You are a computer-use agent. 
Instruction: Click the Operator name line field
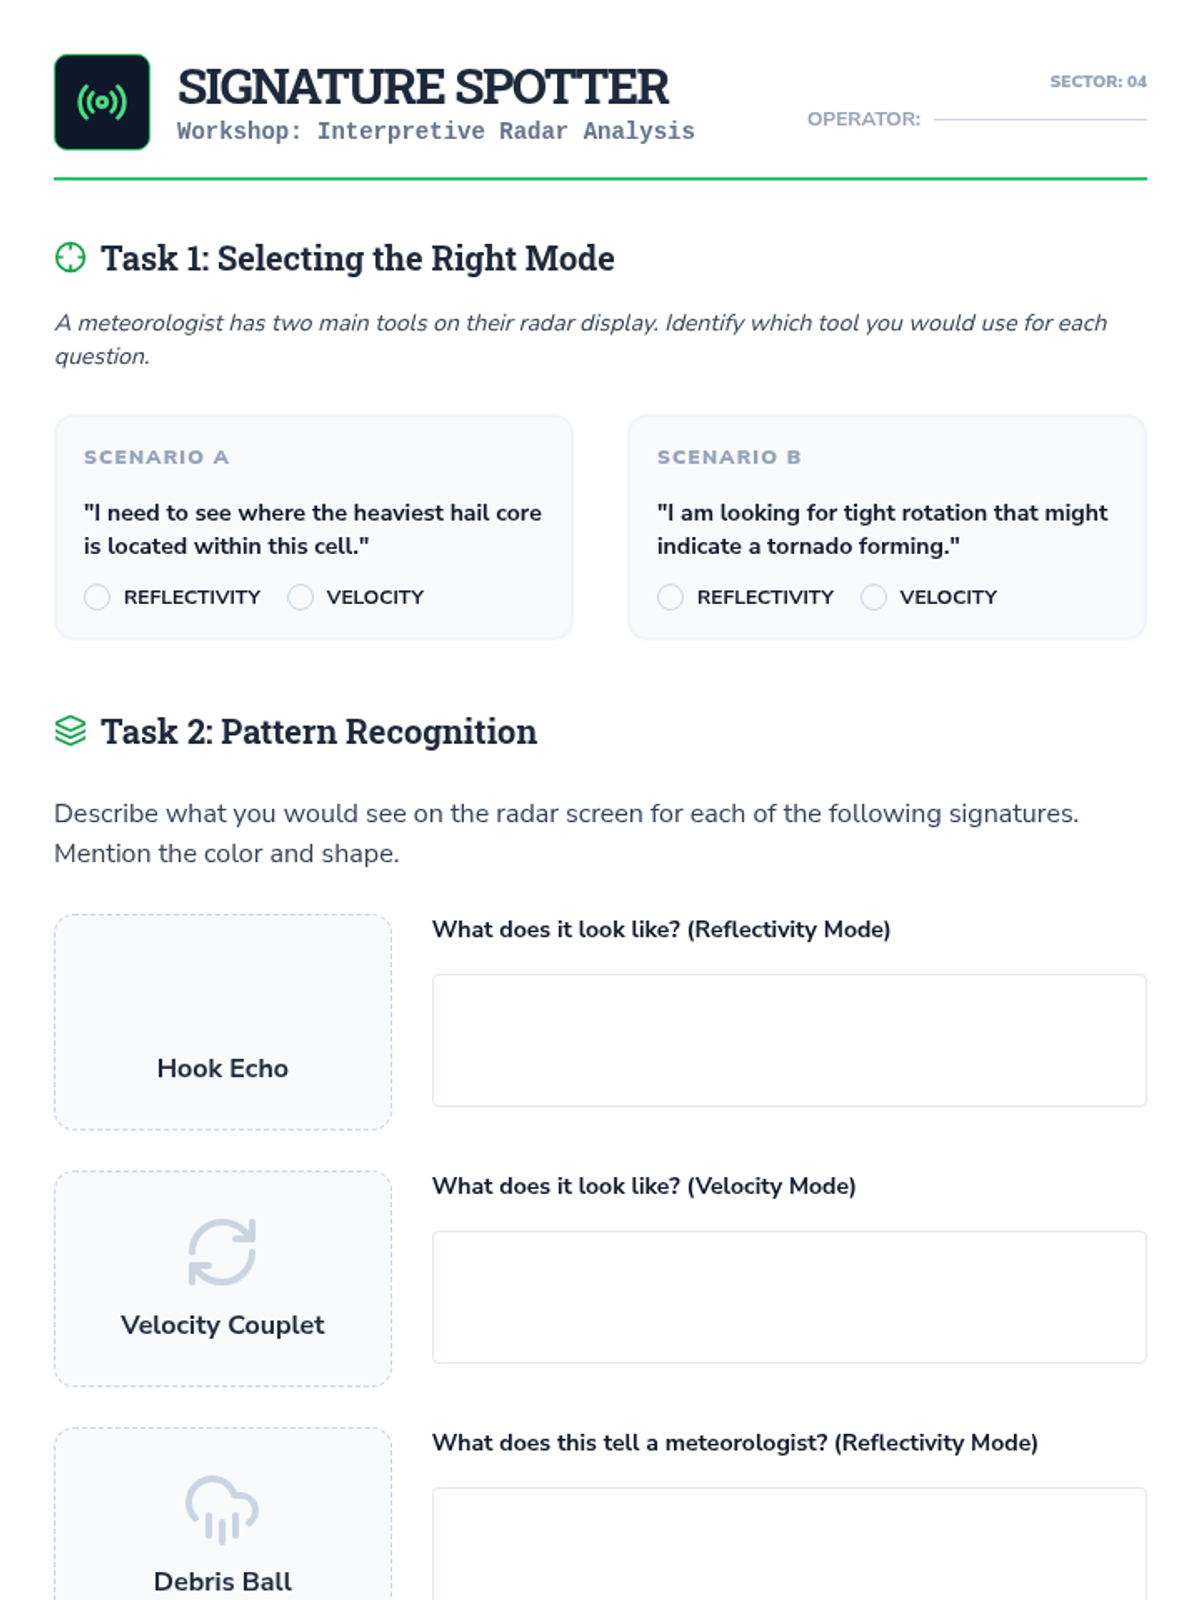[x=1040, y=118]
